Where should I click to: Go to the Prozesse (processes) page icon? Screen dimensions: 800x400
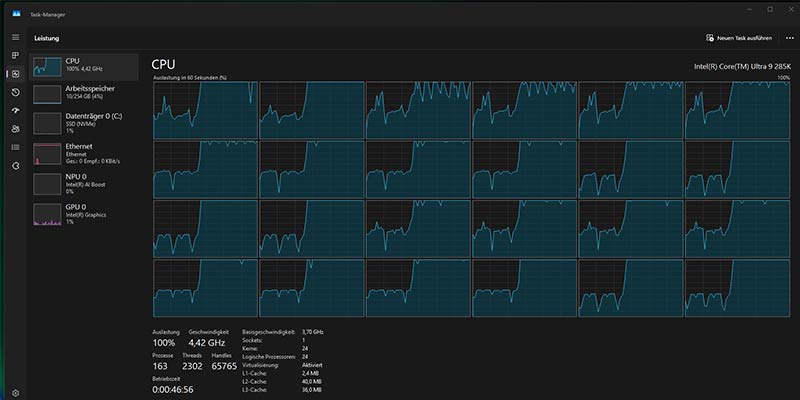point(15,56)
